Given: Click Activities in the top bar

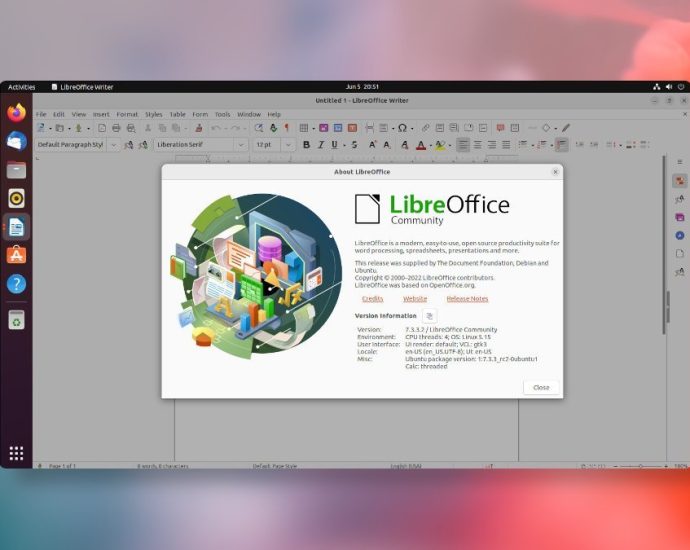Looking at the screenshot, I should 22,87.
